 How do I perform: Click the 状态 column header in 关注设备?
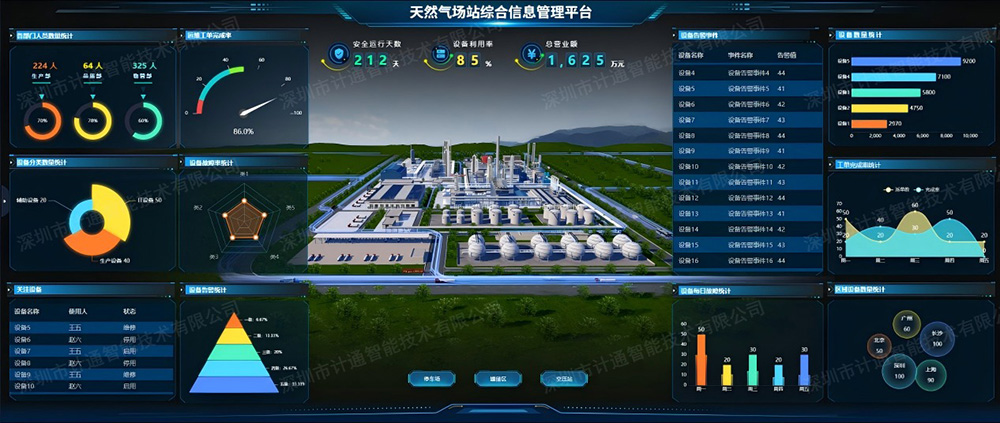coord(129,312)
